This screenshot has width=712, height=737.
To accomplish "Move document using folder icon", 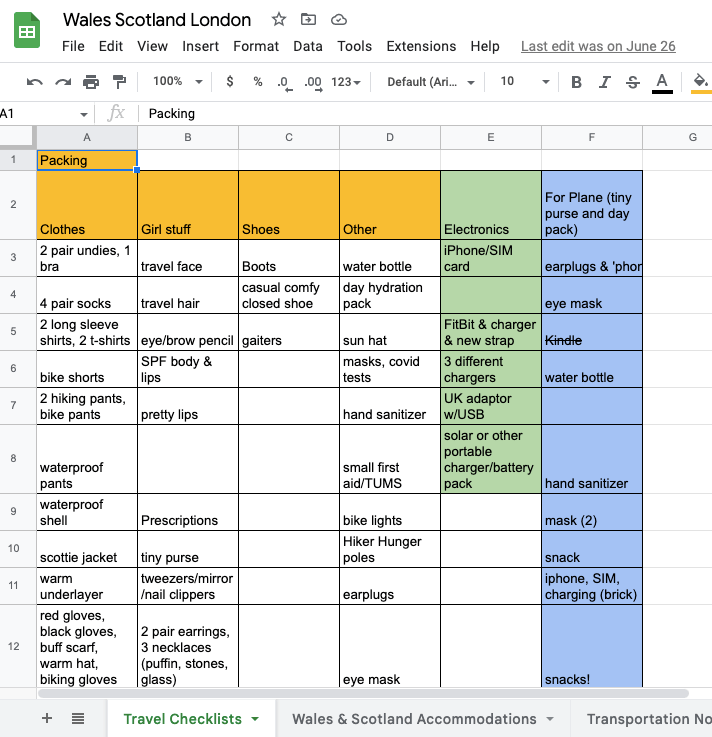I will tap(308, 20).
